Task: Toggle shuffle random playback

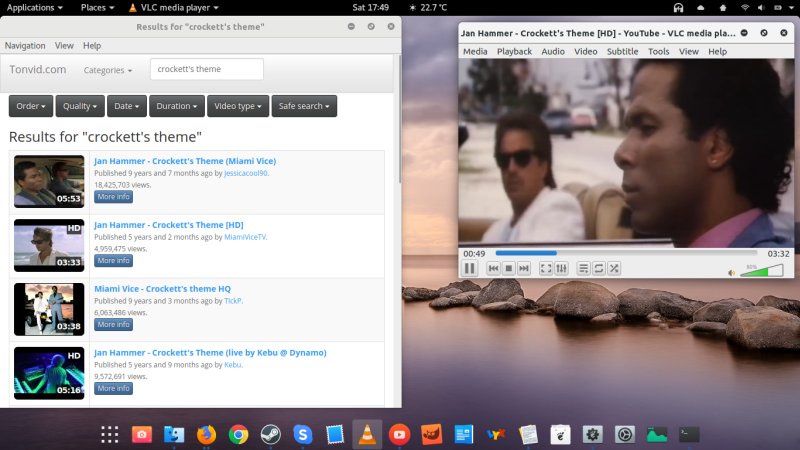Action: click(x=614, y=269)
